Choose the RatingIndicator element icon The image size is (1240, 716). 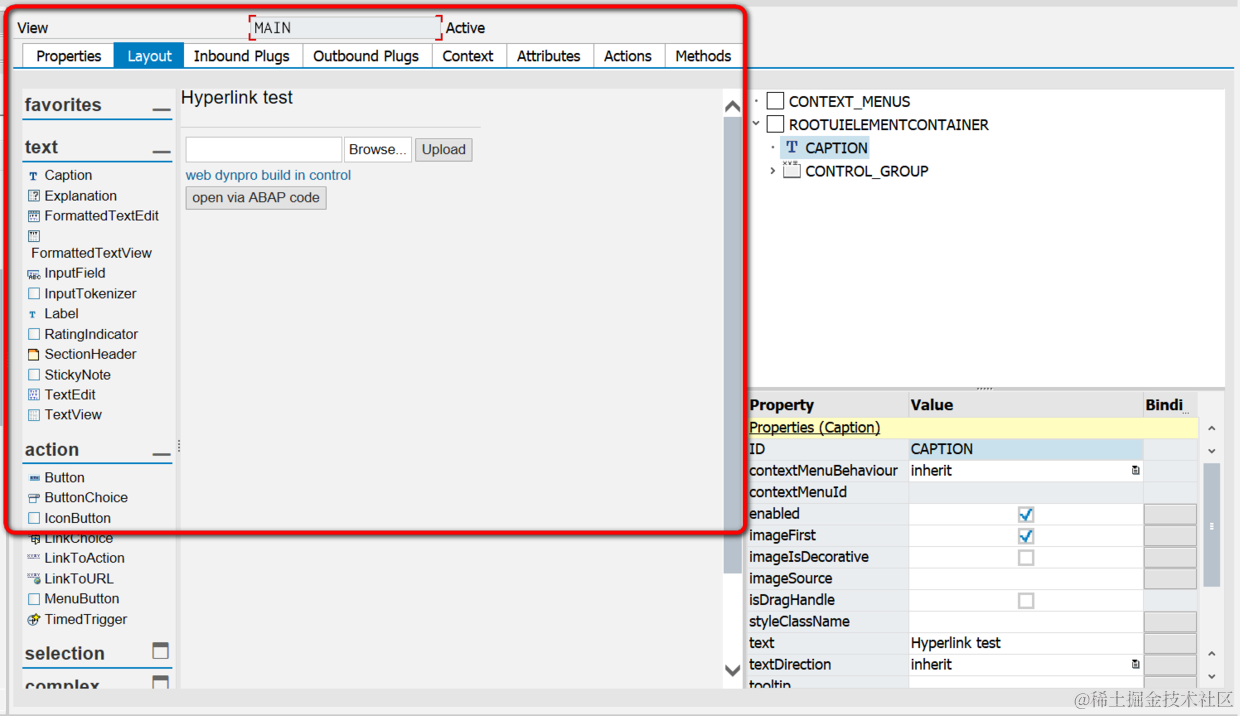[x=34, y=334]
